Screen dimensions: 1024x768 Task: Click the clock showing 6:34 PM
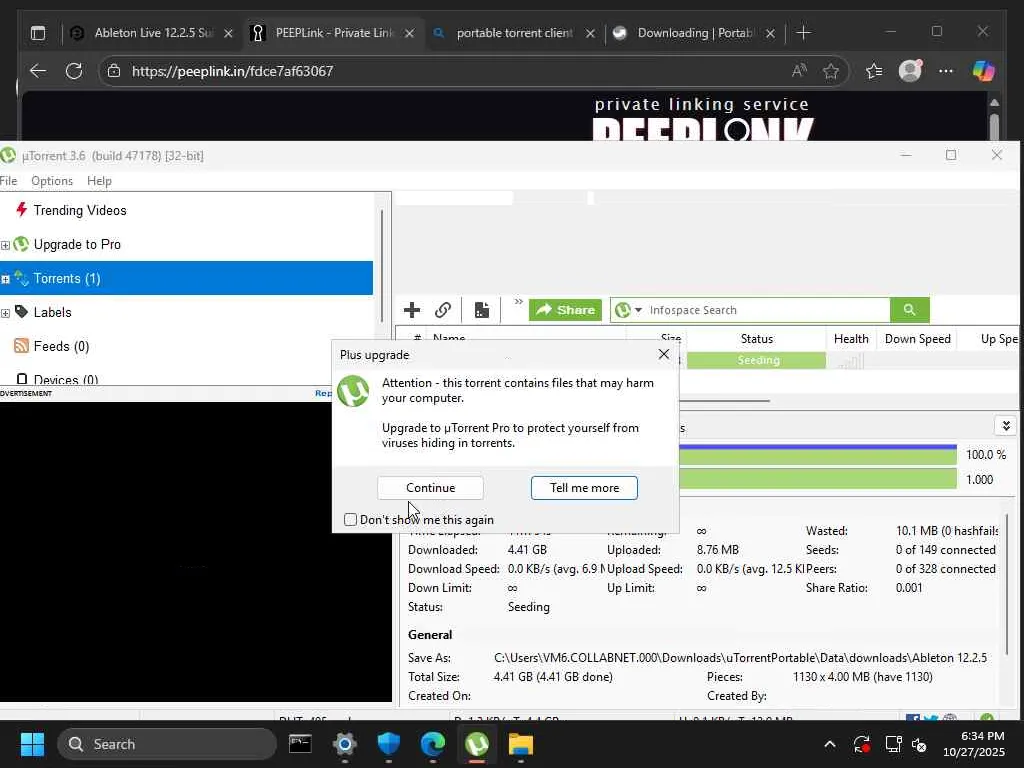point(982,735)
